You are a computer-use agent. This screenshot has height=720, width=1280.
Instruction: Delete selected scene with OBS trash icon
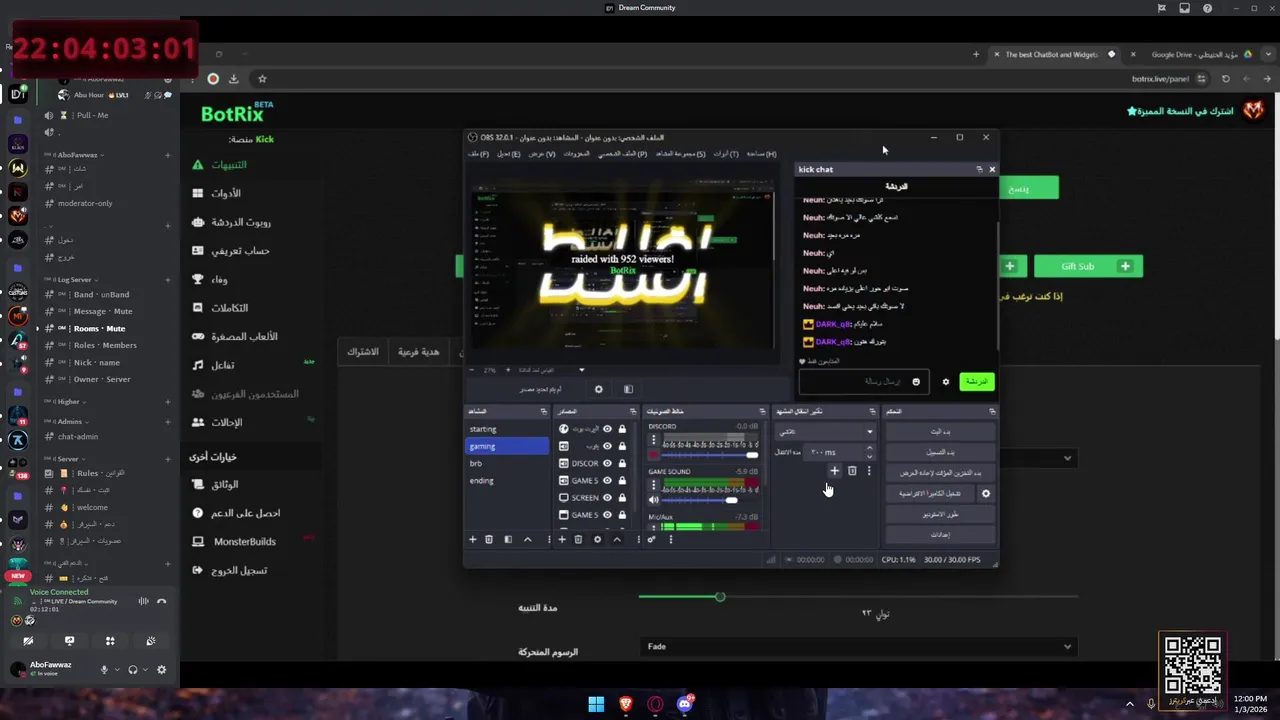click(489, 539)
